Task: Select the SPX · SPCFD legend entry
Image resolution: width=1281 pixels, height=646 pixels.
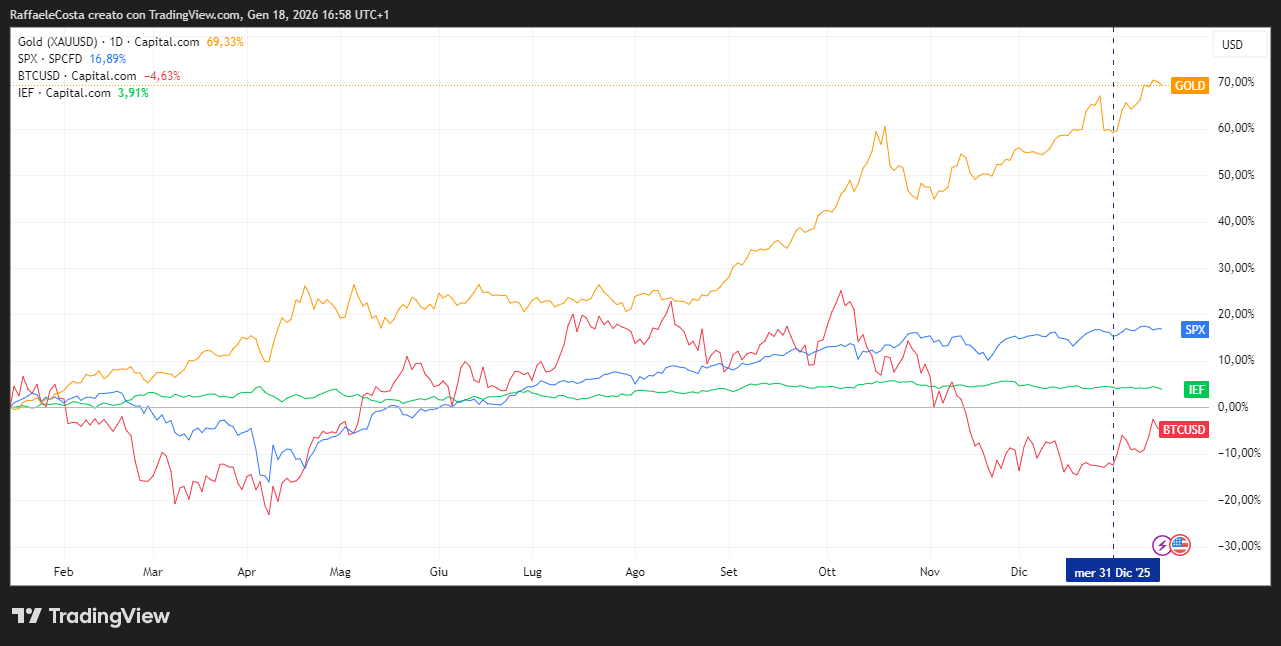Action: click(50, 59)
